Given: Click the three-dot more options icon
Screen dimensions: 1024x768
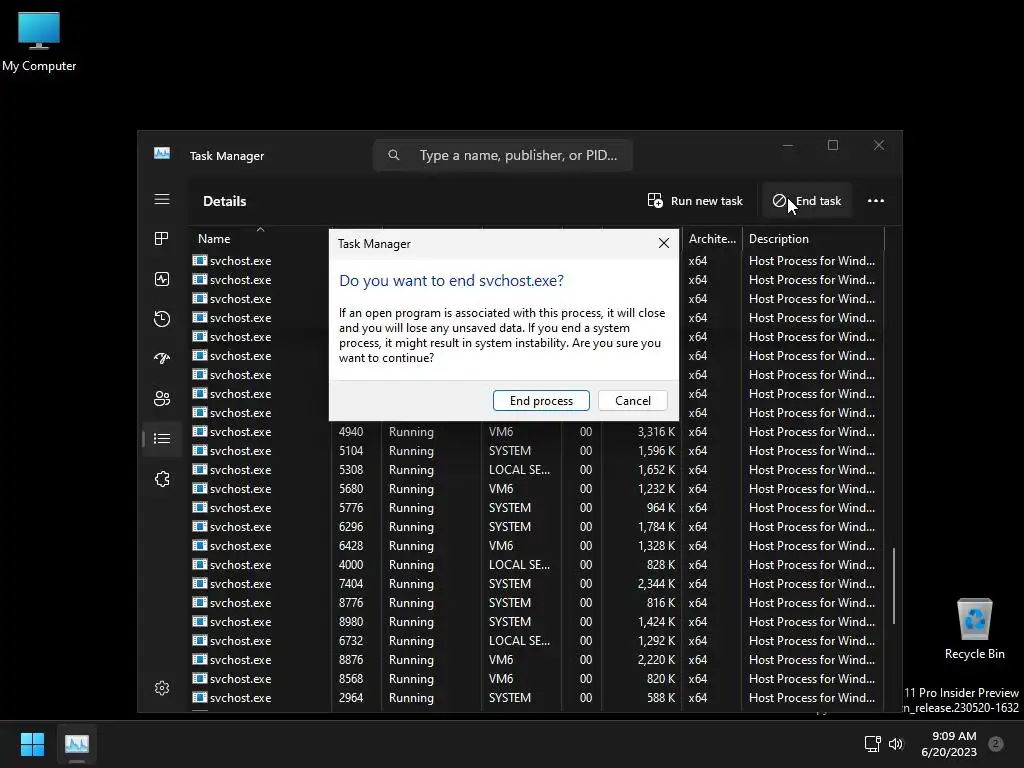Looking at the screenshot, I should click(x=876, y=200).
